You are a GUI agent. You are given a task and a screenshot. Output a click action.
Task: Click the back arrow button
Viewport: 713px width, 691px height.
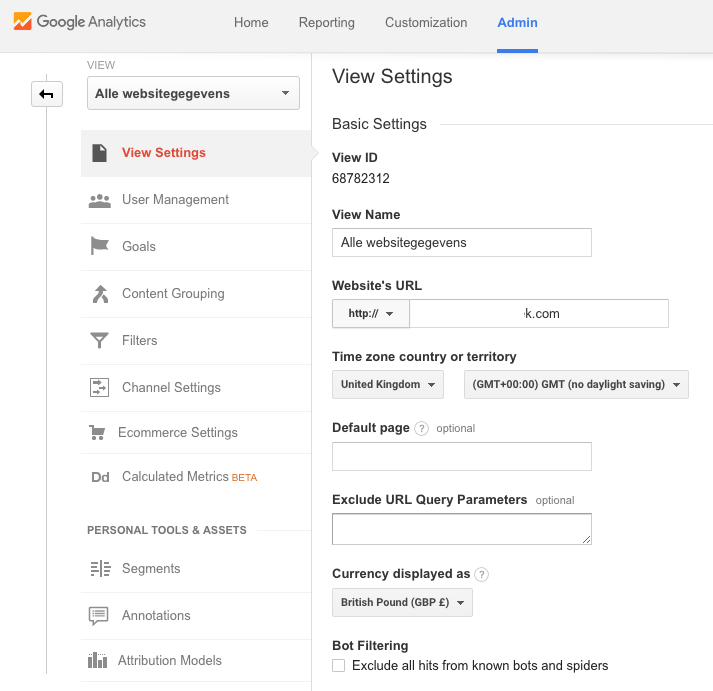47,94
